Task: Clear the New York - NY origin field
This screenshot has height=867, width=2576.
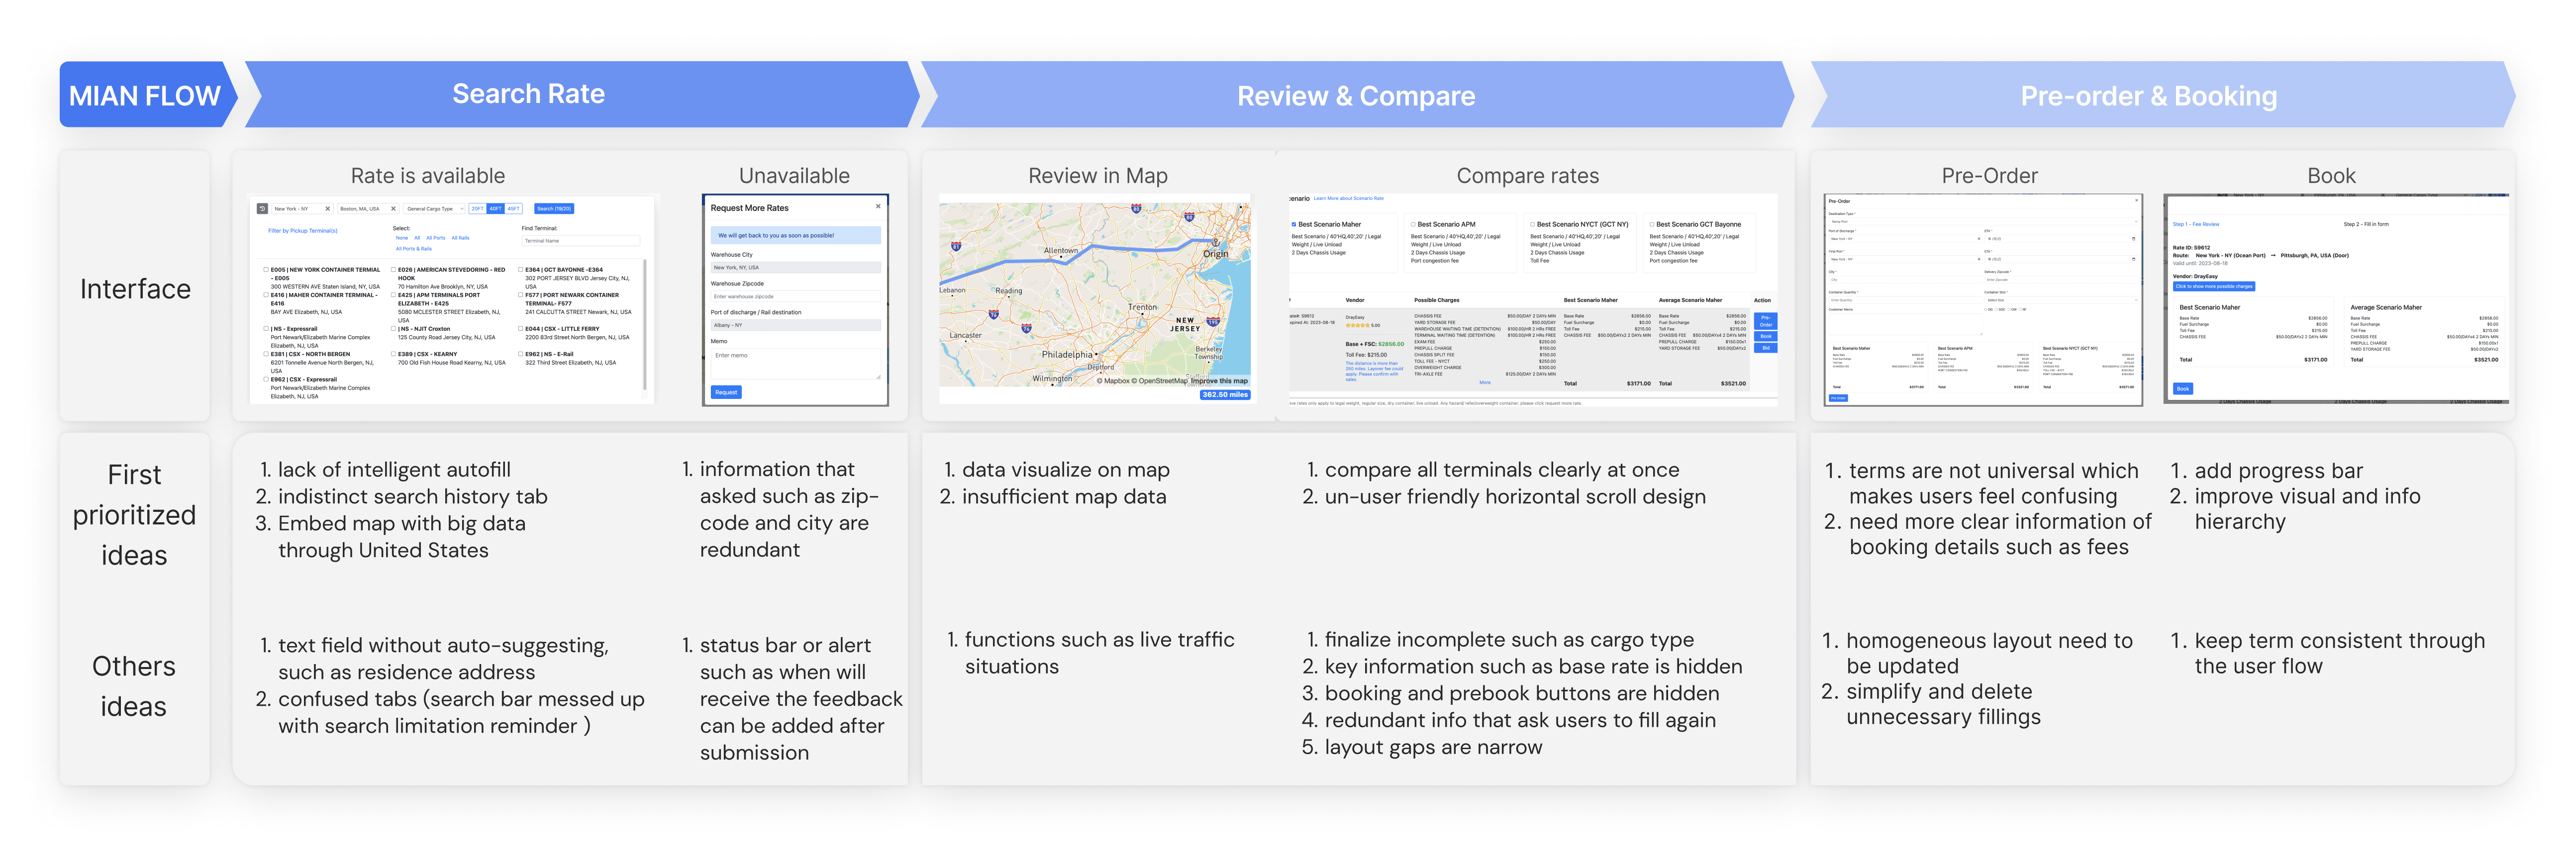Action: click(327, 209)
